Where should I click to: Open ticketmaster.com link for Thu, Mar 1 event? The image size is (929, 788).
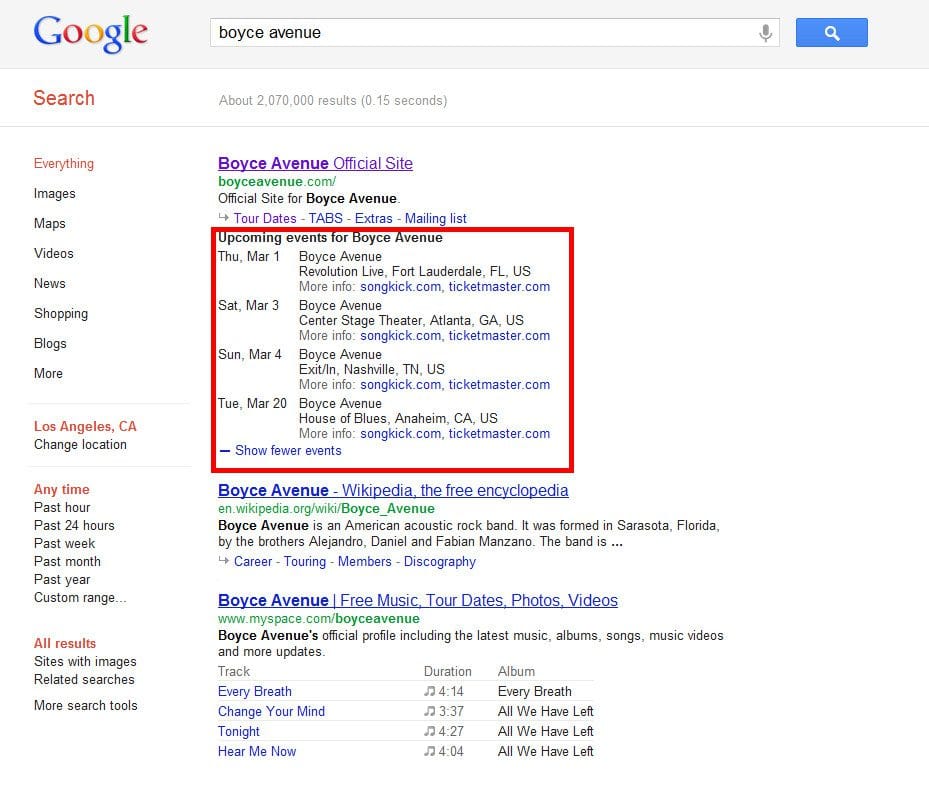tap(499, 287)
